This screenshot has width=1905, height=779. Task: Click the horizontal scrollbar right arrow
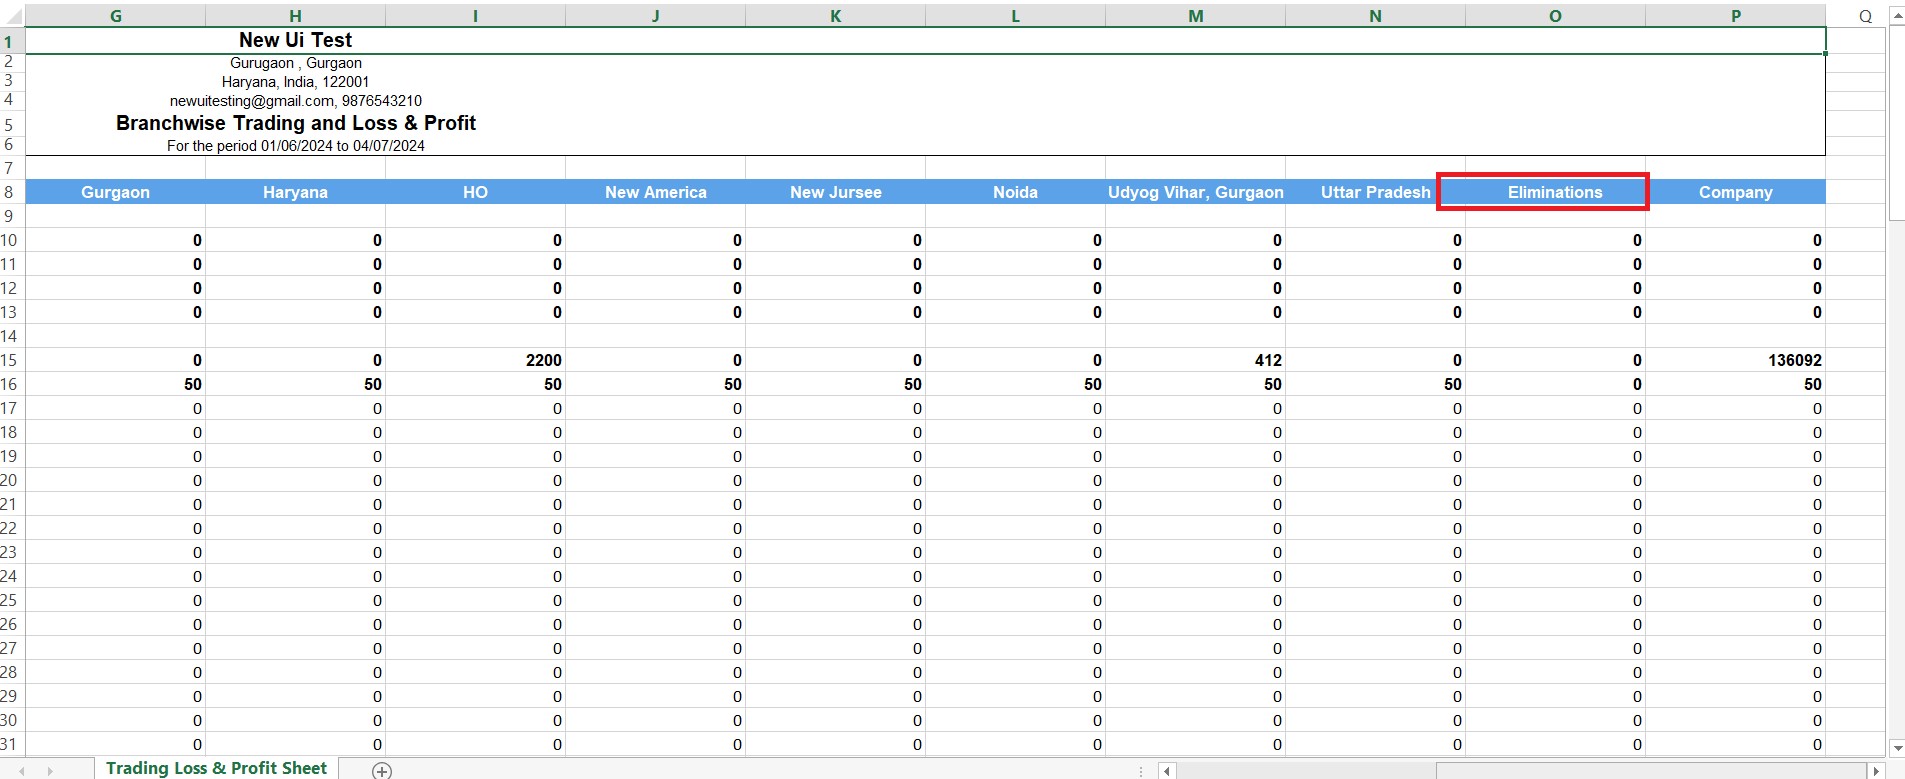click(x=1877, y=771)
